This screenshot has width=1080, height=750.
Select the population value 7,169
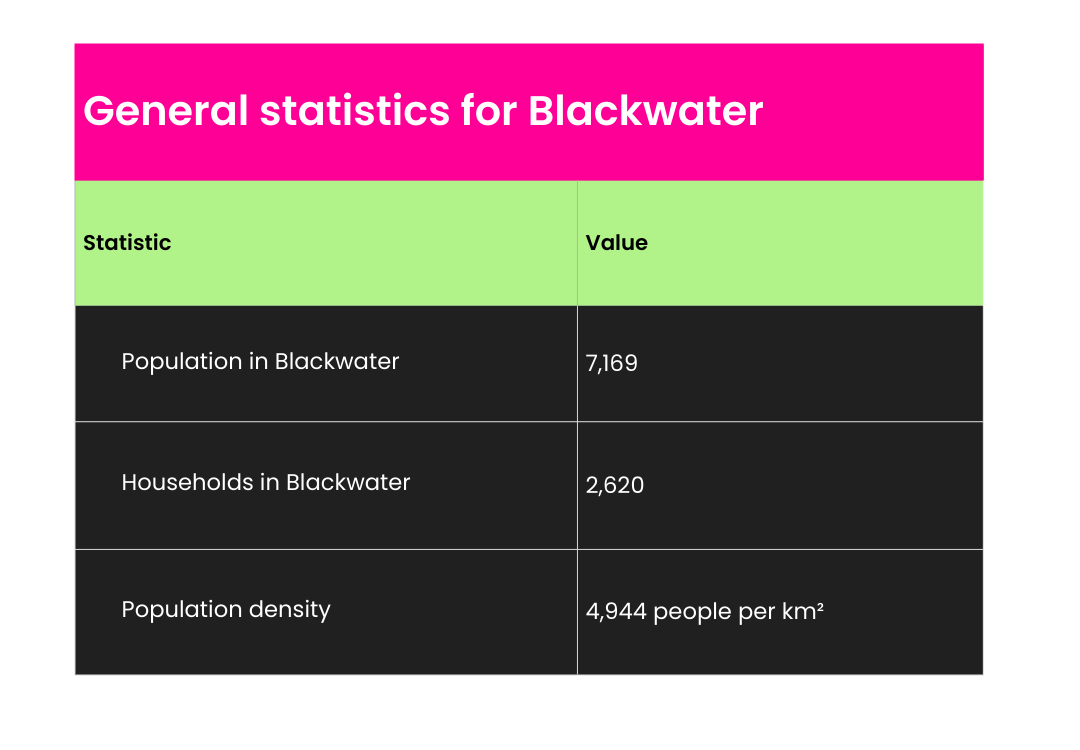point(611,363)
